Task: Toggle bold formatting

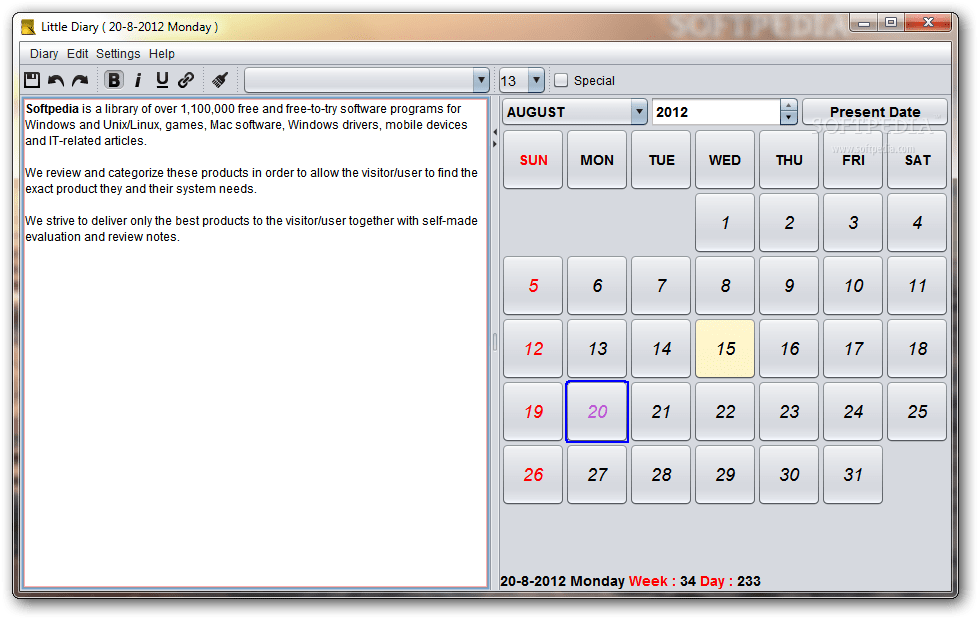Action: click(114, 80)
